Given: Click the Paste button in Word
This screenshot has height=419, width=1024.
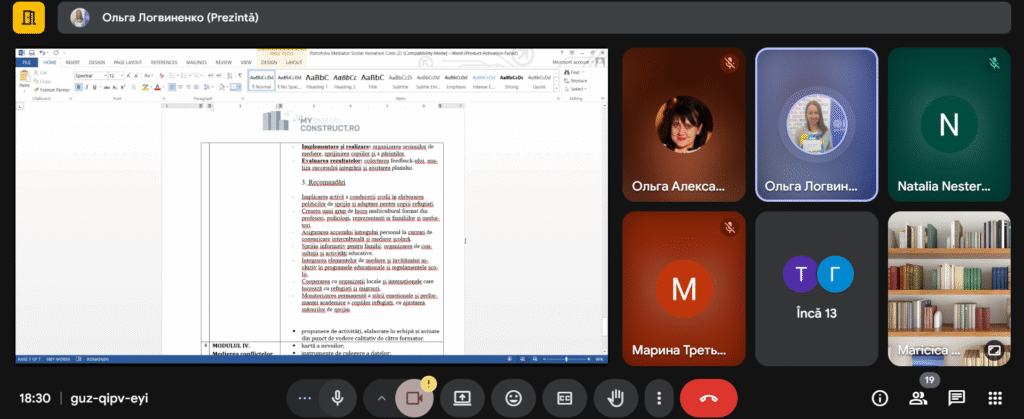Looking at the screenshot, I should (24, 80).
